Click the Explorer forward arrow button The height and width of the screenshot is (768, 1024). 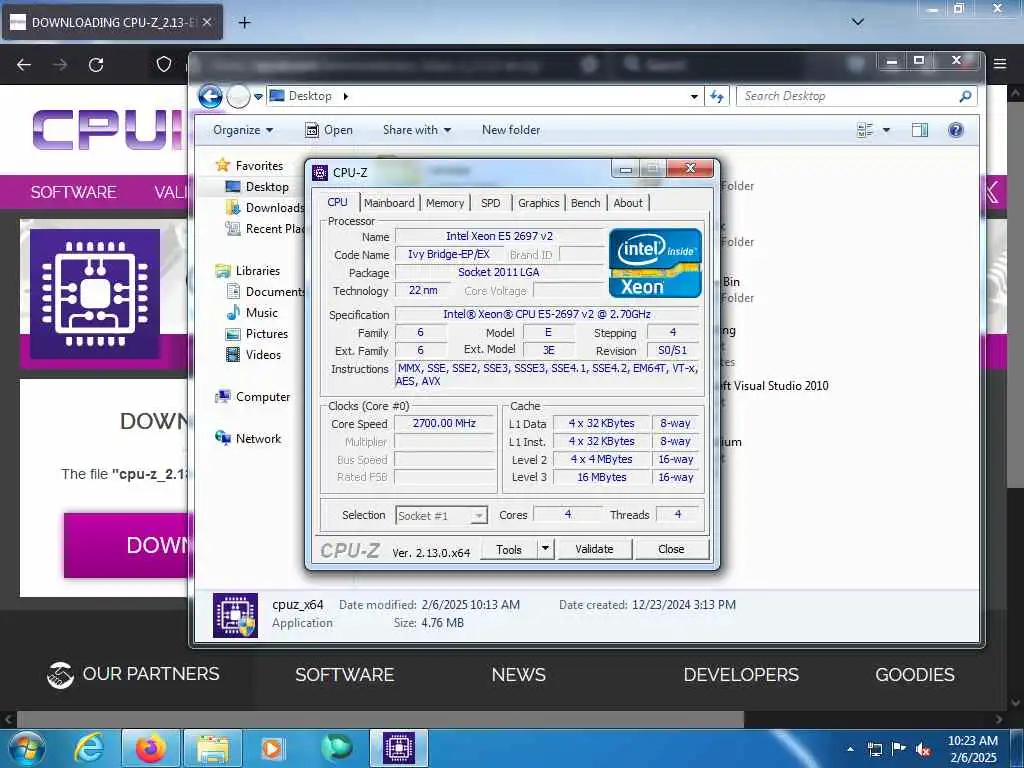pyautogui.click(x=238, y=97)
